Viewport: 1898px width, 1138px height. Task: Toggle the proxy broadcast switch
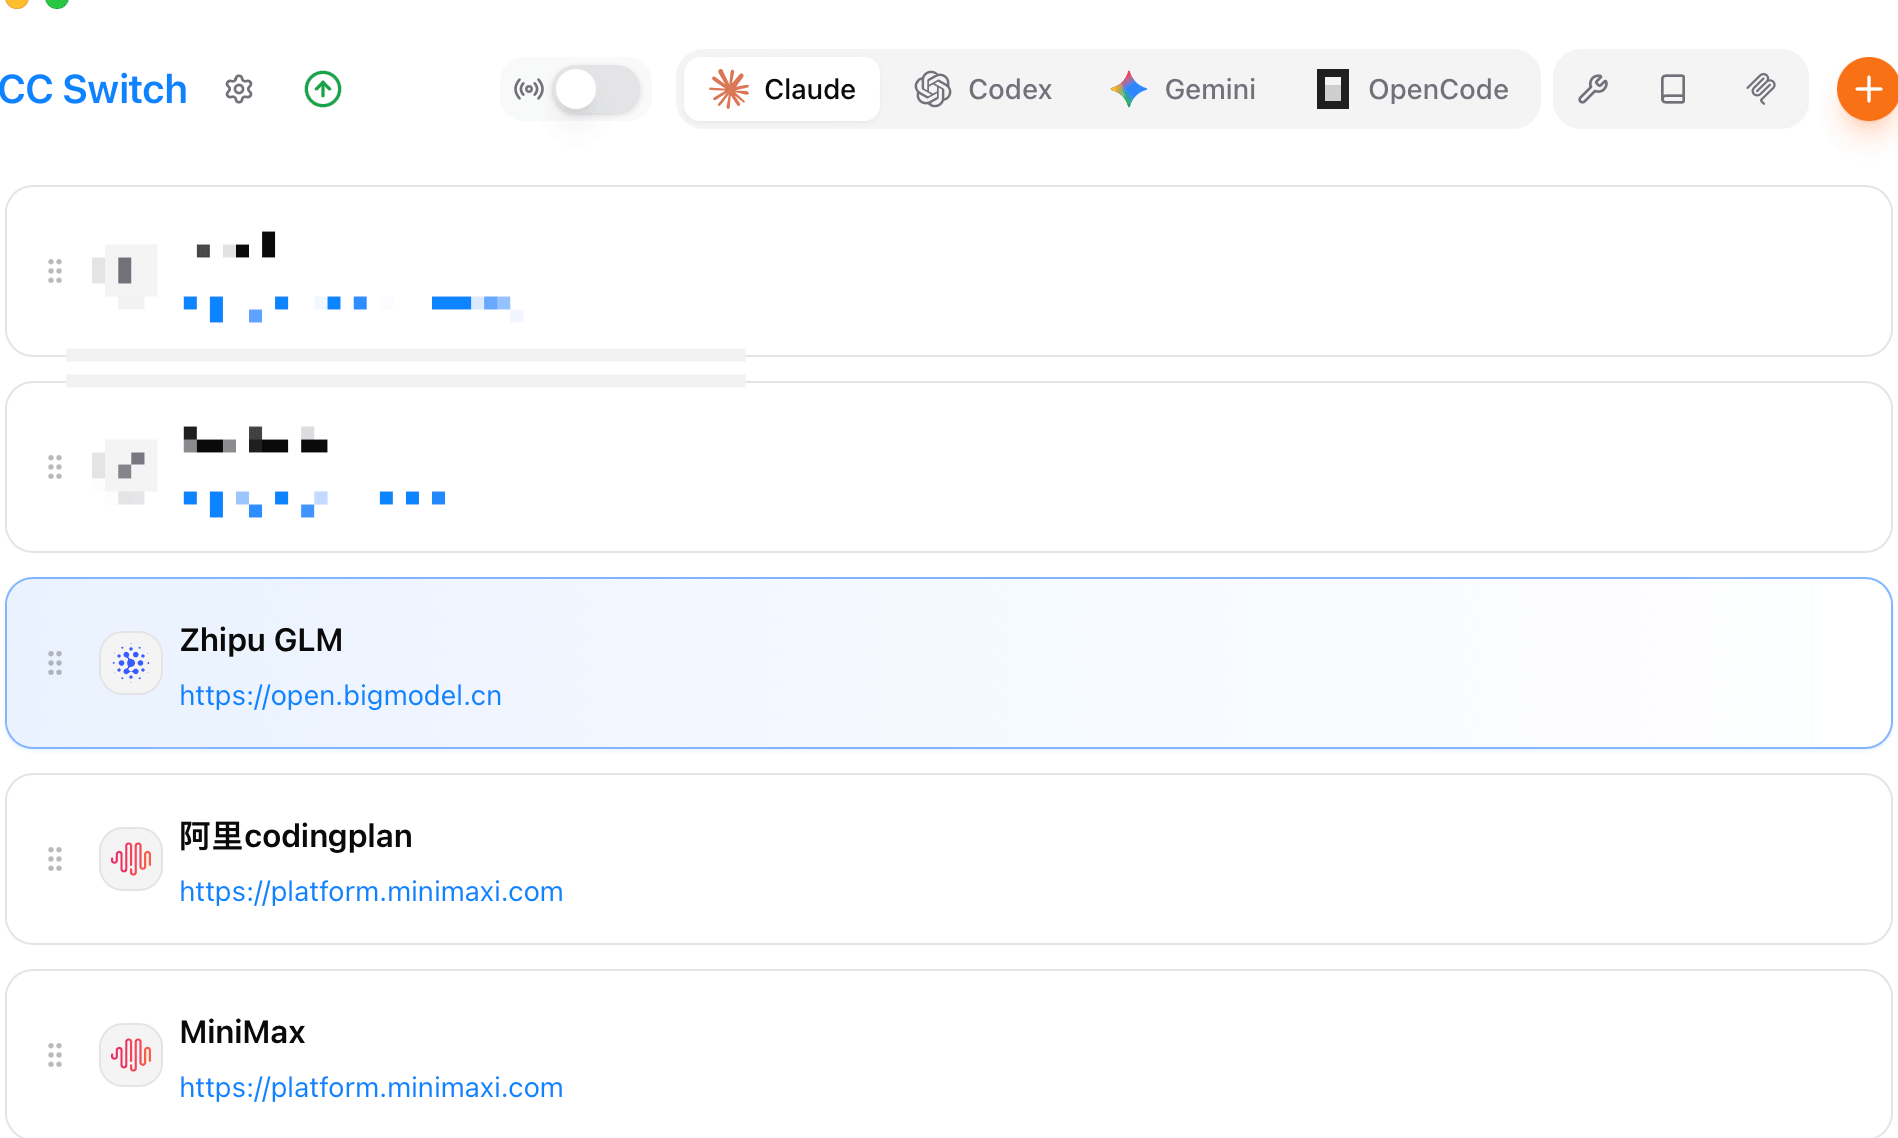597,89
